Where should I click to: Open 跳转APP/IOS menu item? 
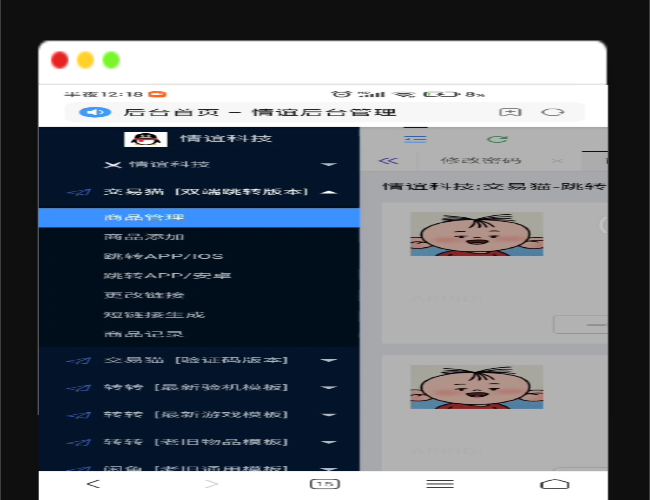(163, 256)
